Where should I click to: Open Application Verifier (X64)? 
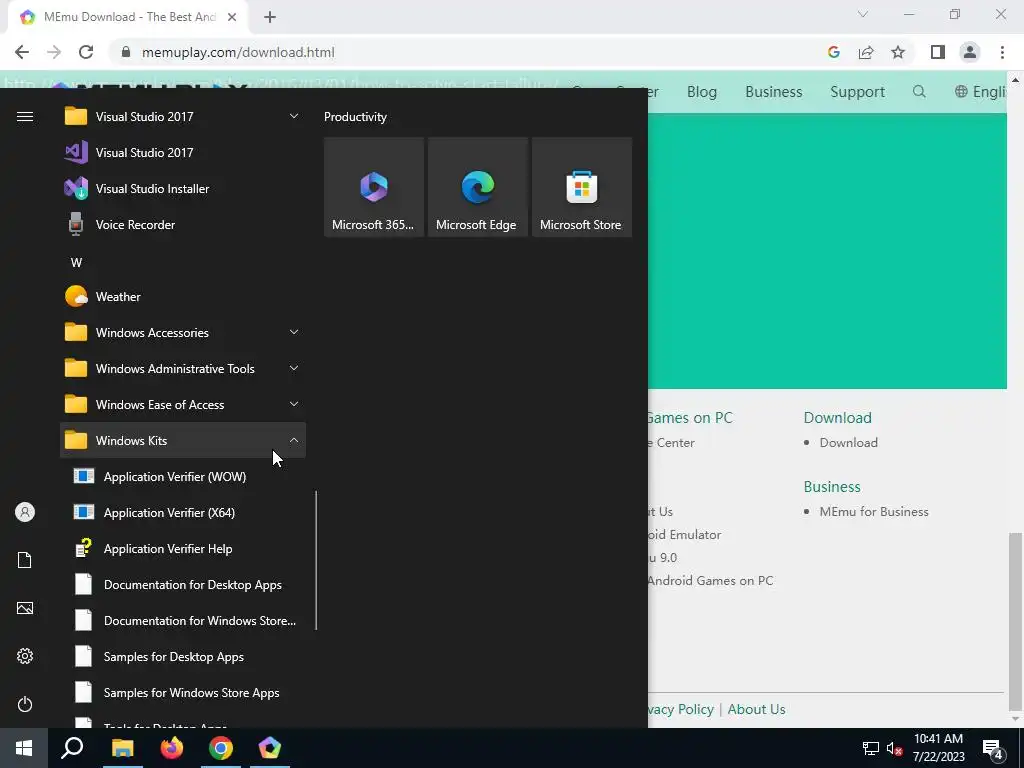pos(183,513)
